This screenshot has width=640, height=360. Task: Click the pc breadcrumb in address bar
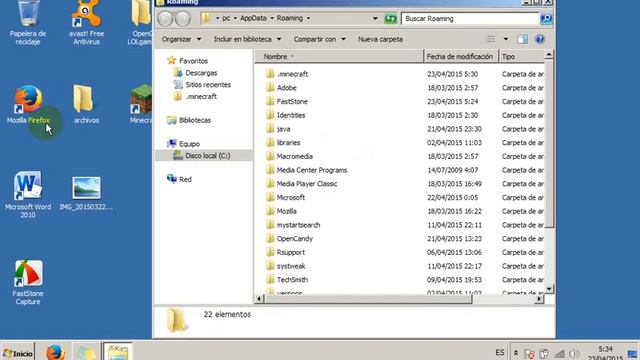(226, 18)
